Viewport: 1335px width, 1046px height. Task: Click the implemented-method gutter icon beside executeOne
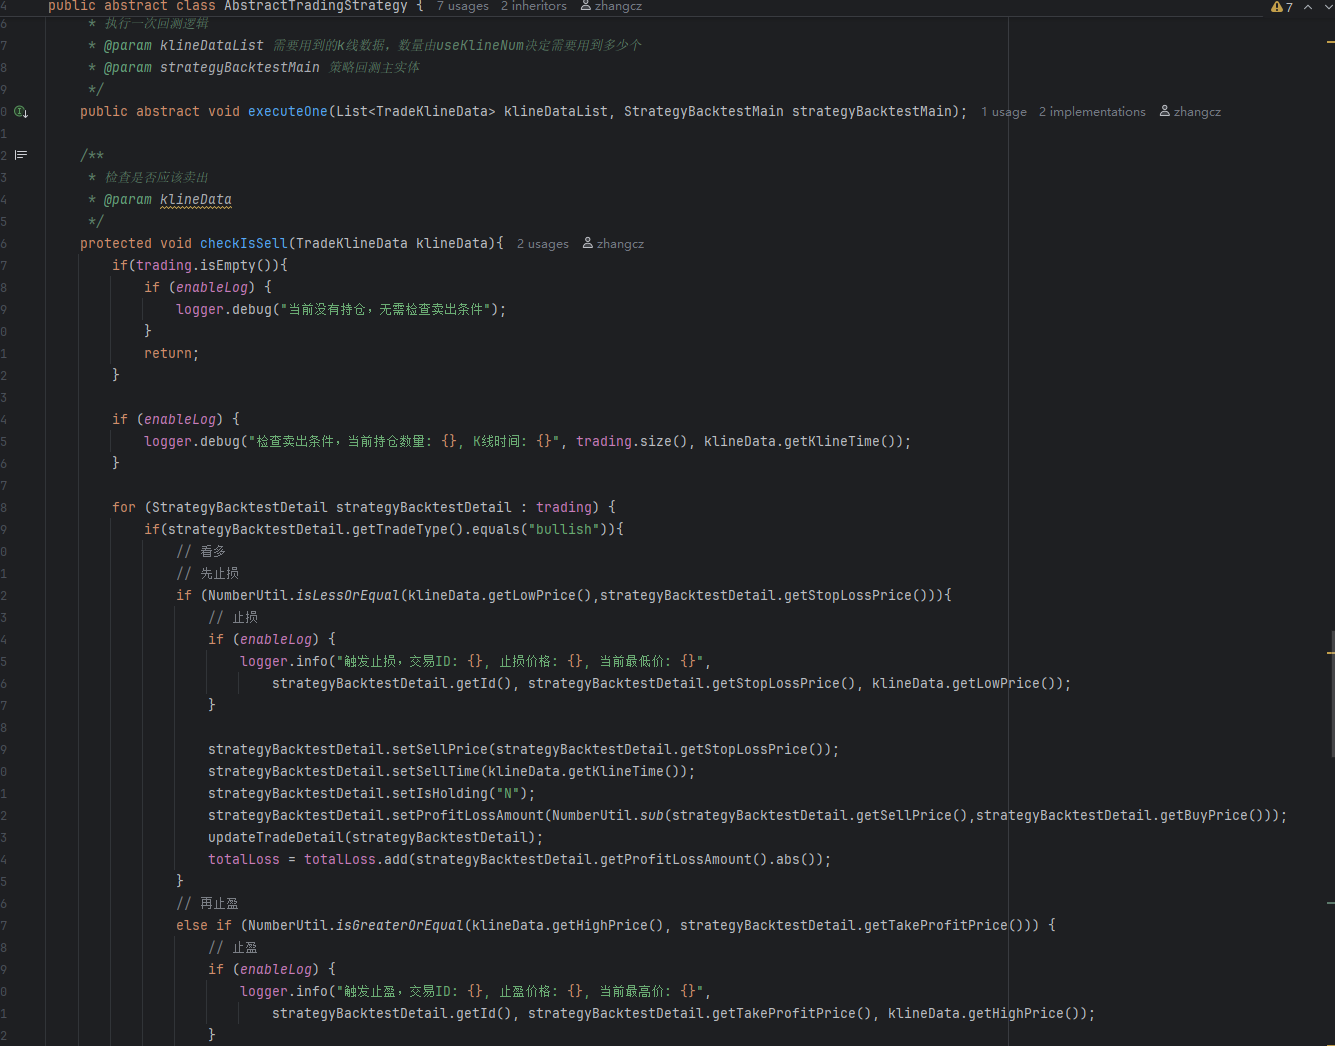21,112
